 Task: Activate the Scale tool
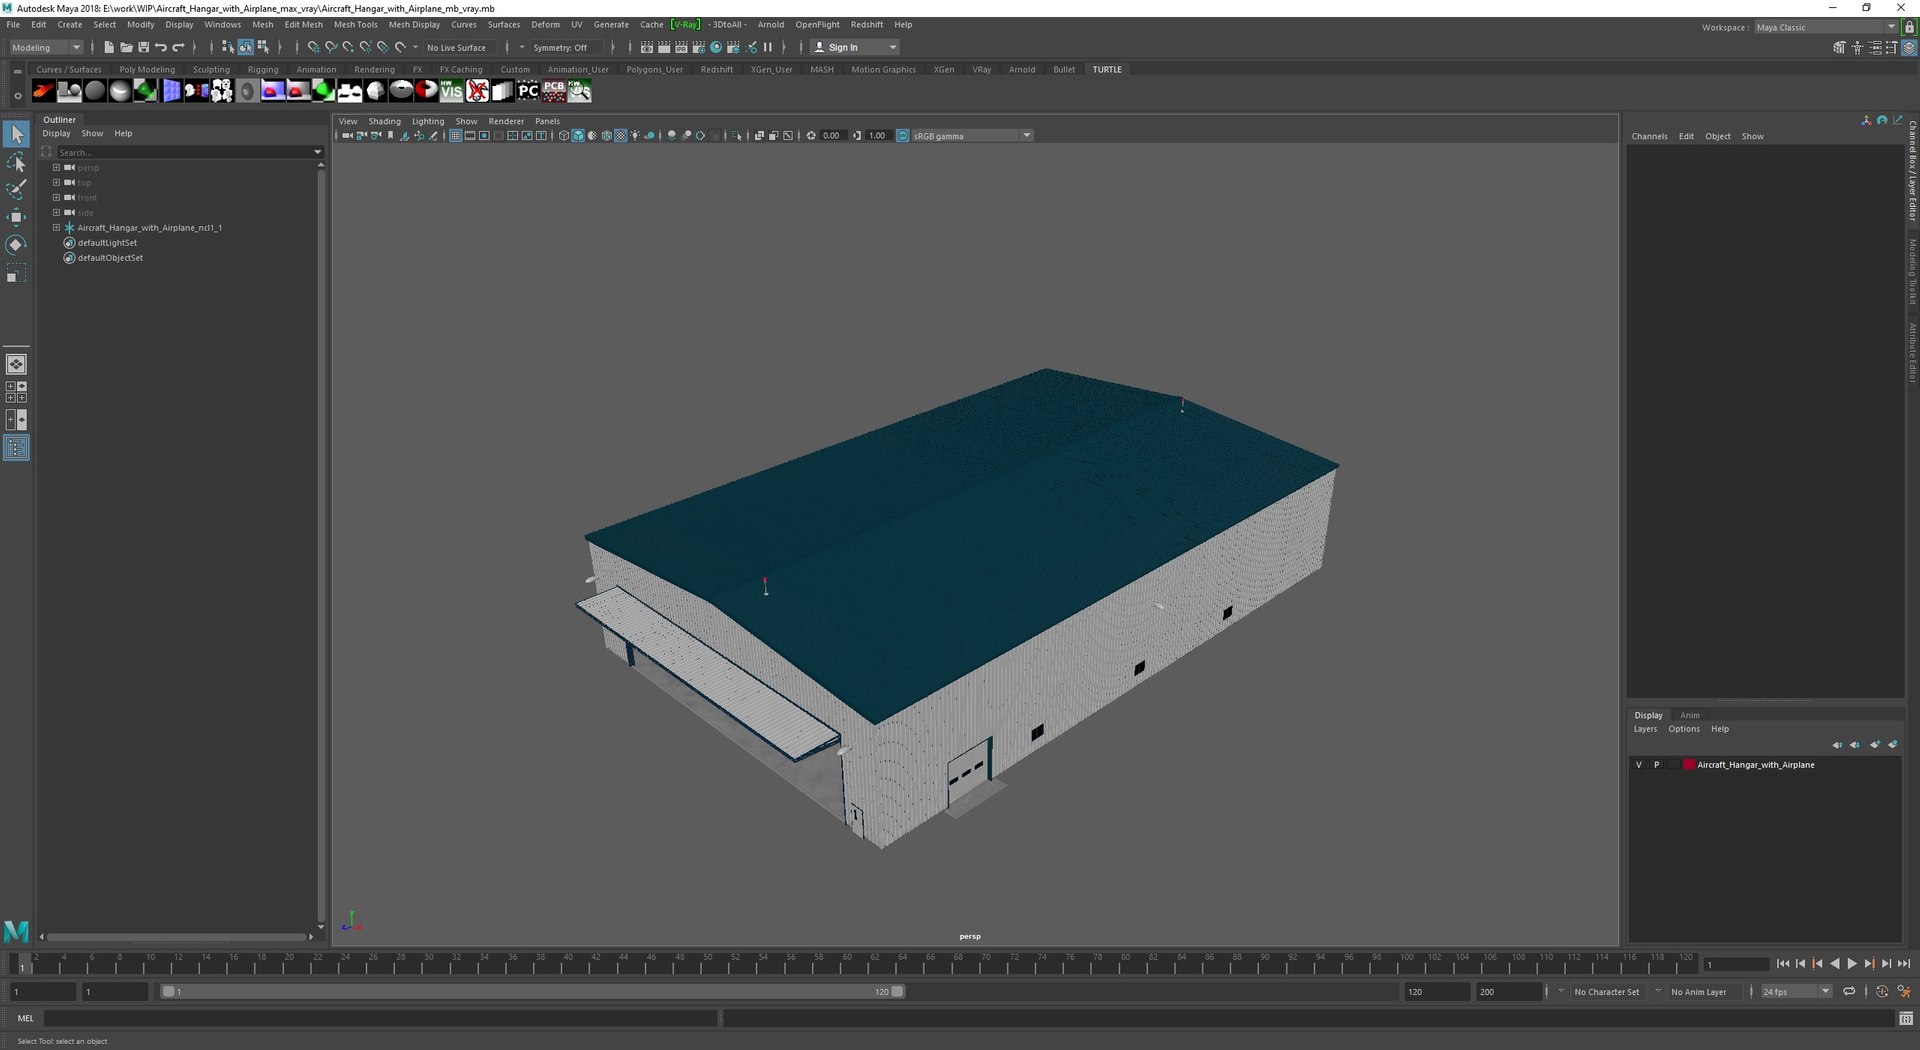click(x=16, y=273)
